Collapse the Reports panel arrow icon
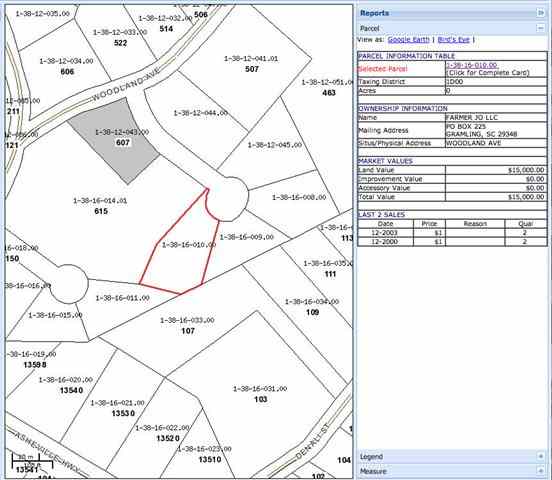Image resolution: width=552 pixels, height=480 pixels. pos(540,13)
